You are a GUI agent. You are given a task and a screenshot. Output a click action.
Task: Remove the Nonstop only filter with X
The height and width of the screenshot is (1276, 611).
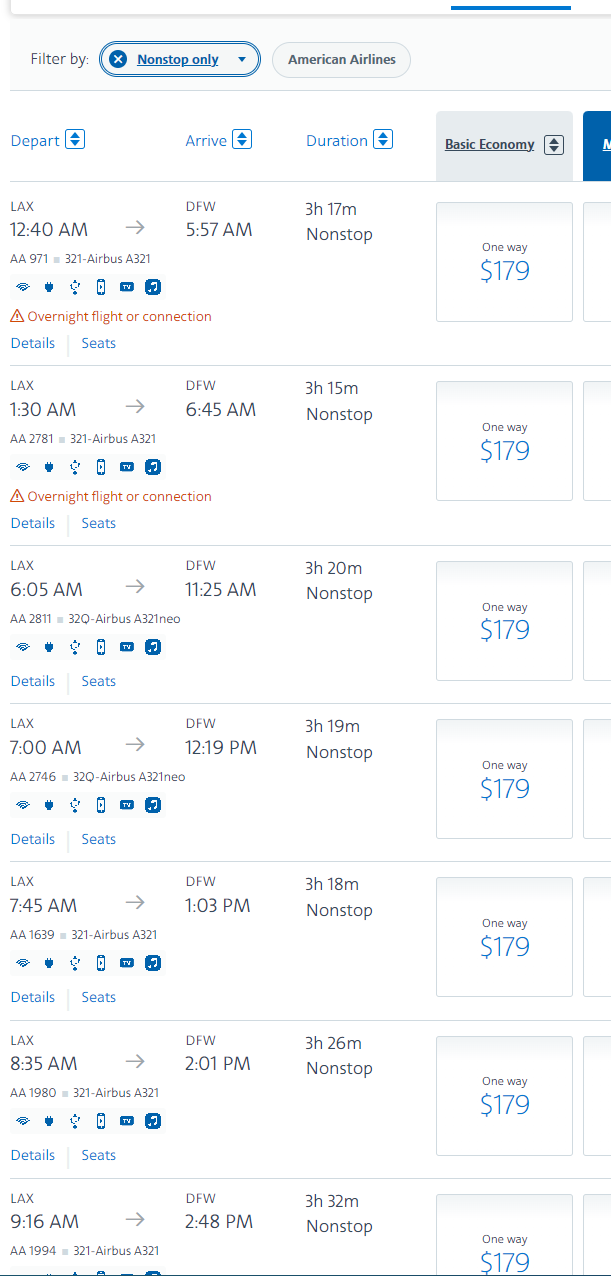tap(118, 60)
